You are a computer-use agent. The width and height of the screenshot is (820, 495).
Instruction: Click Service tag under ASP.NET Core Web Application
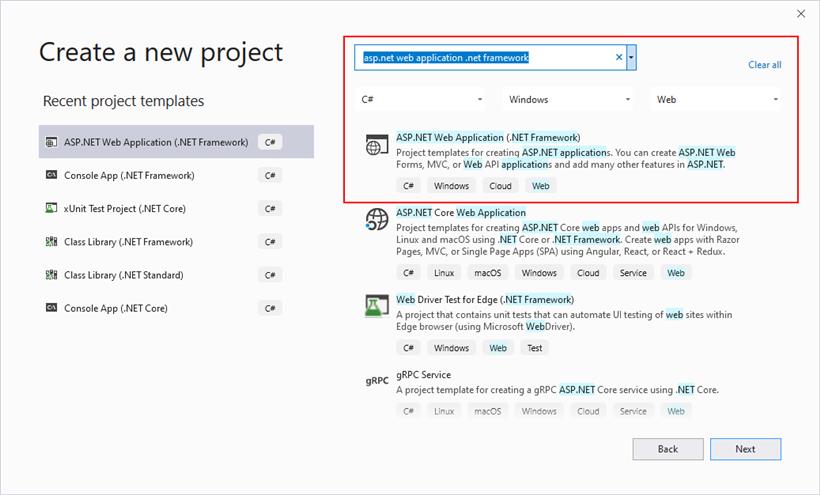(x=633, y=273)
